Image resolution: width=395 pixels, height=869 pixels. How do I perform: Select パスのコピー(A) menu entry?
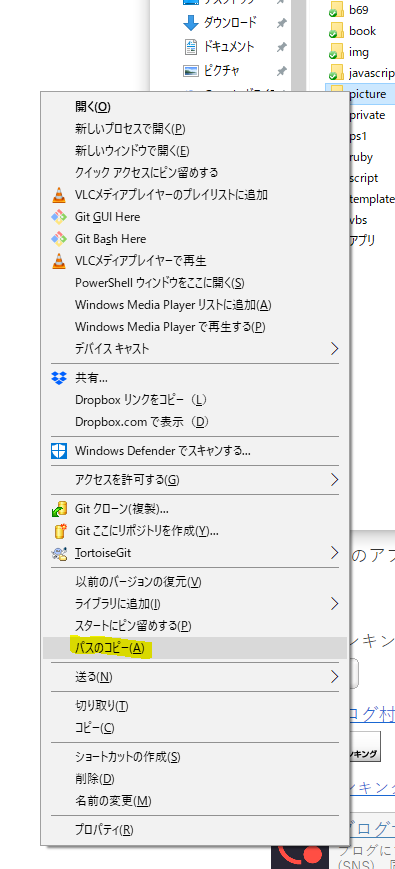194,648
